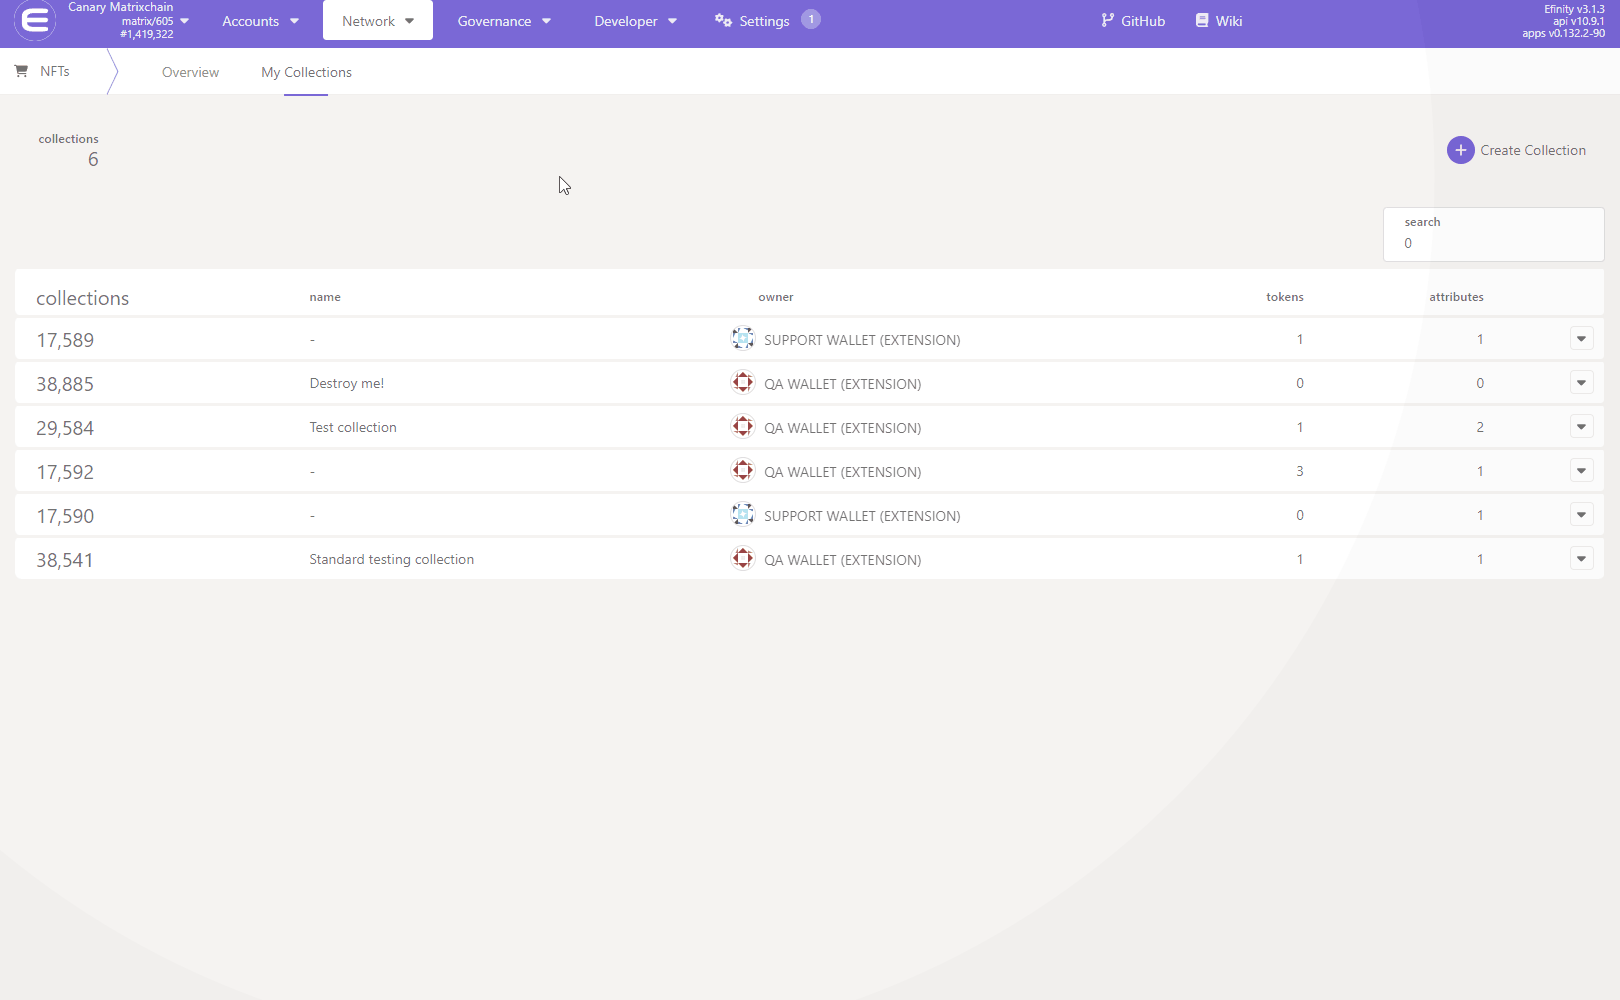
Task: Click the GitHub branch icon
Action: click(1107, 20)
